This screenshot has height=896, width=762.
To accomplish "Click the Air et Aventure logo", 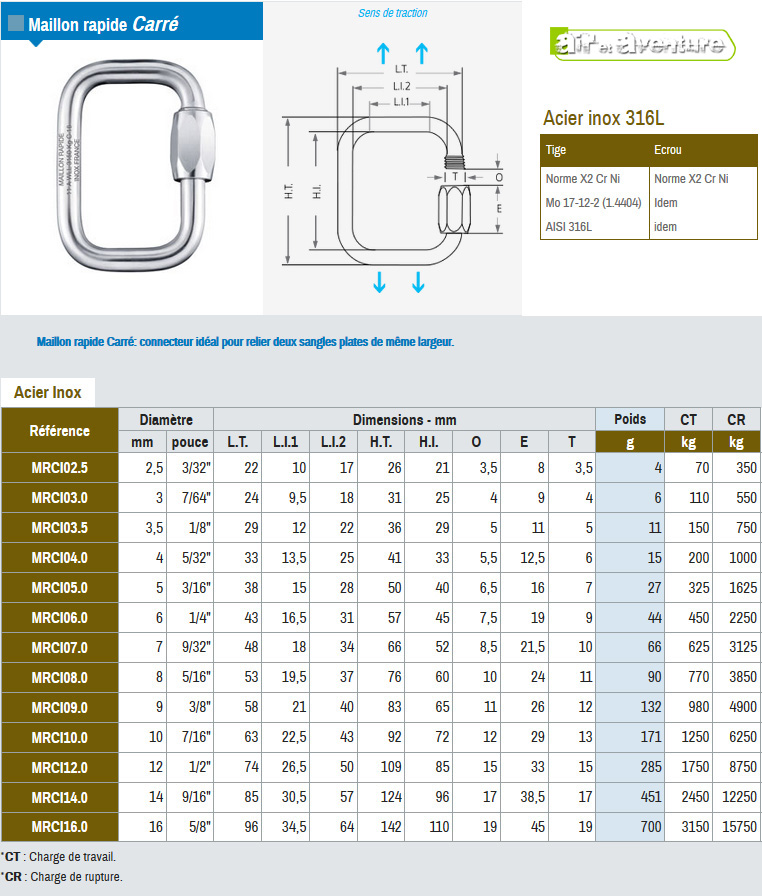I will click(x=643, y=44).
